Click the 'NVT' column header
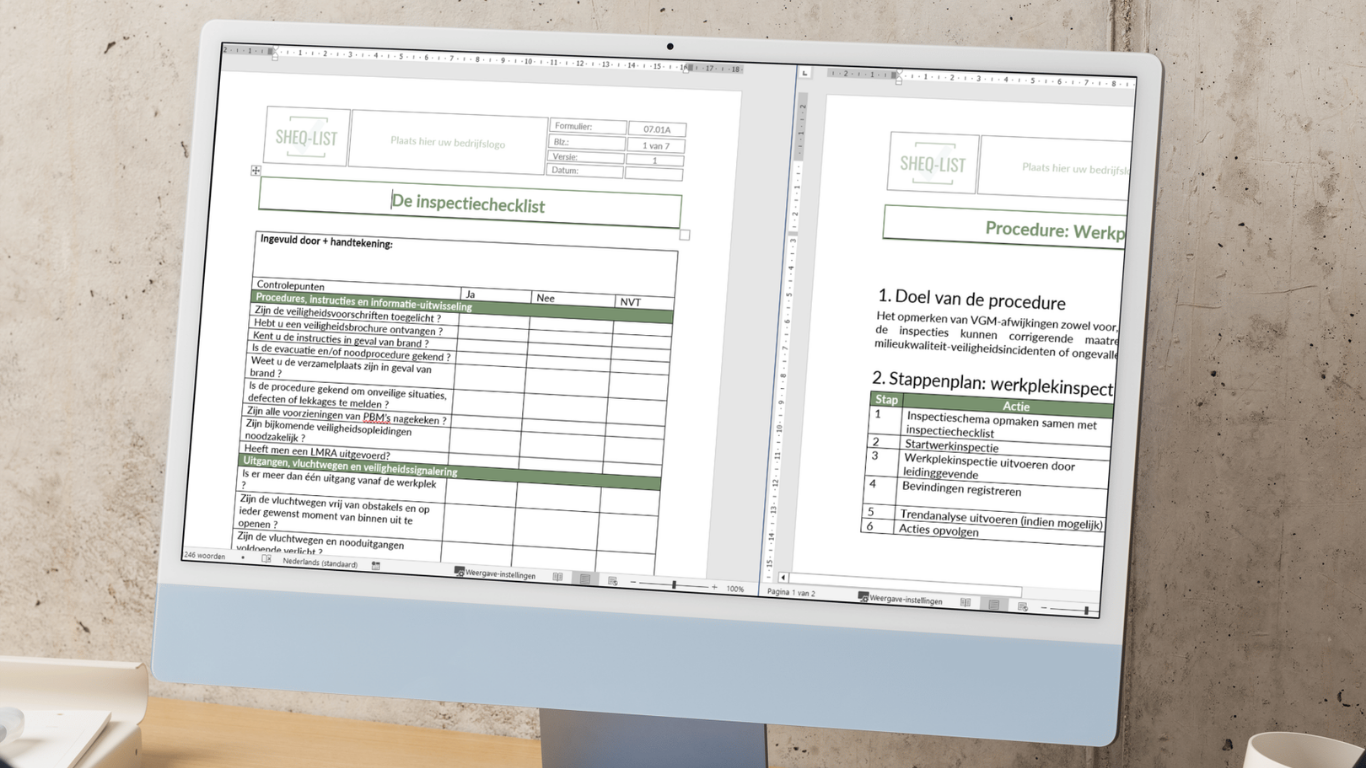1366x768 pixels. pos(645,302)
